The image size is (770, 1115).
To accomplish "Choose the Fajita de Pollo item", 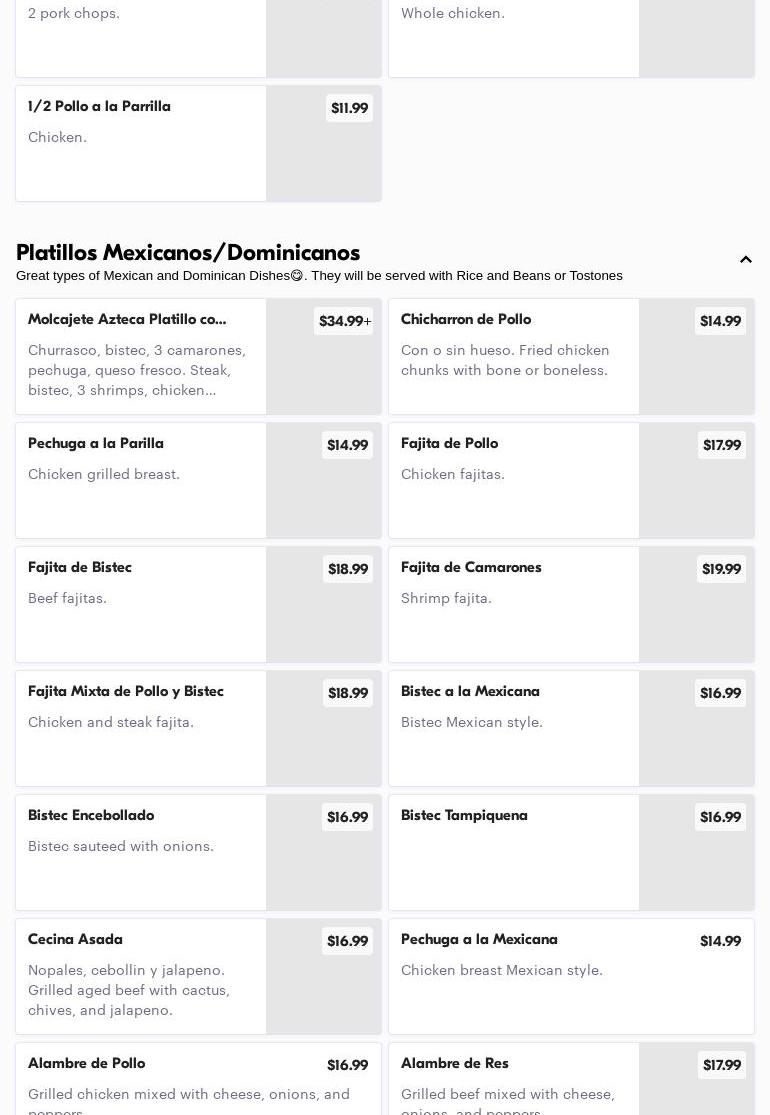I will tap(449, 444).
